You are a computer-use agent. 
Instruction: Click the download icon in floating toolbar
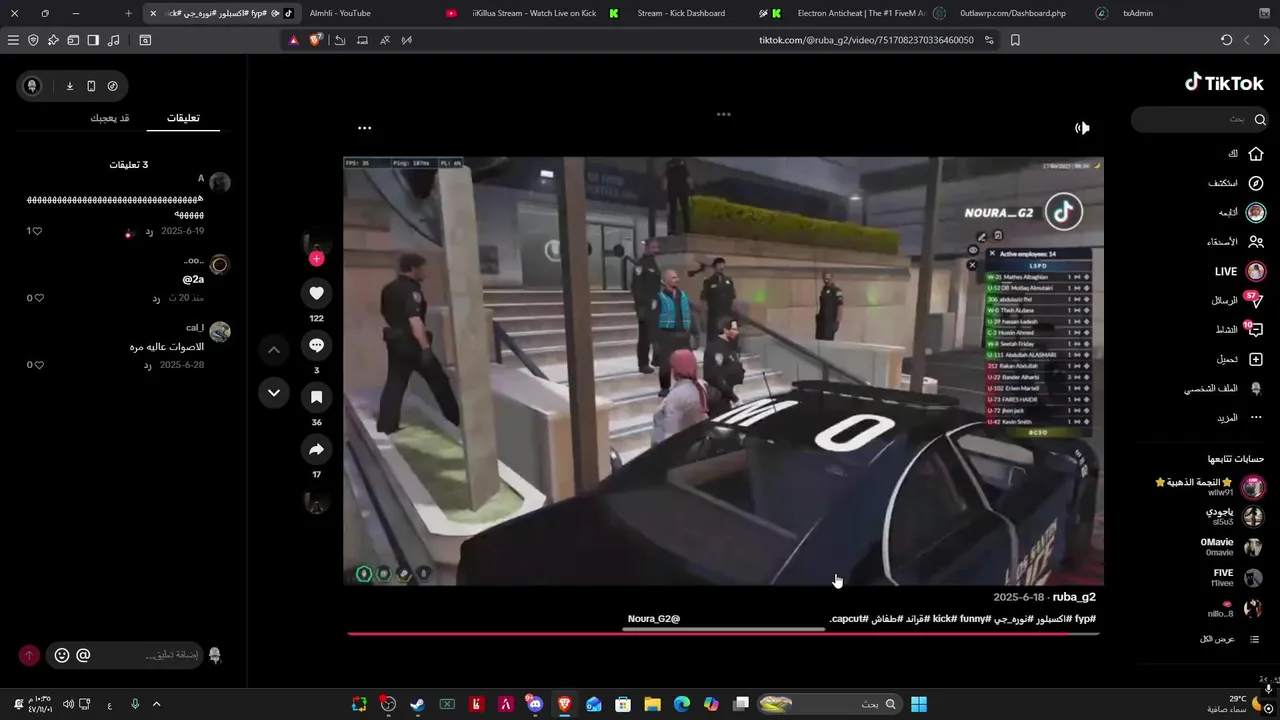click(x=70, y=86)
